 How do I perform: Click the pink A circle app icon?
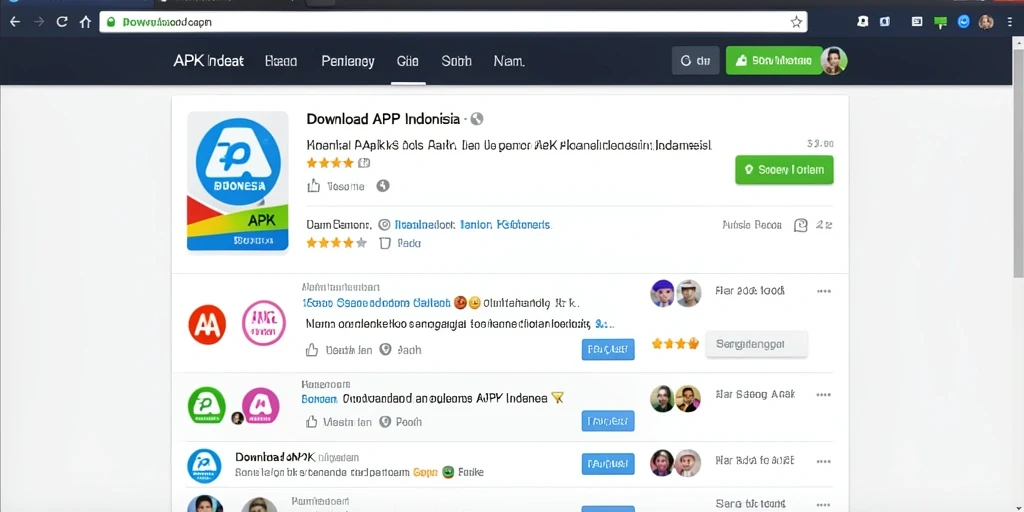pos(261,406)
